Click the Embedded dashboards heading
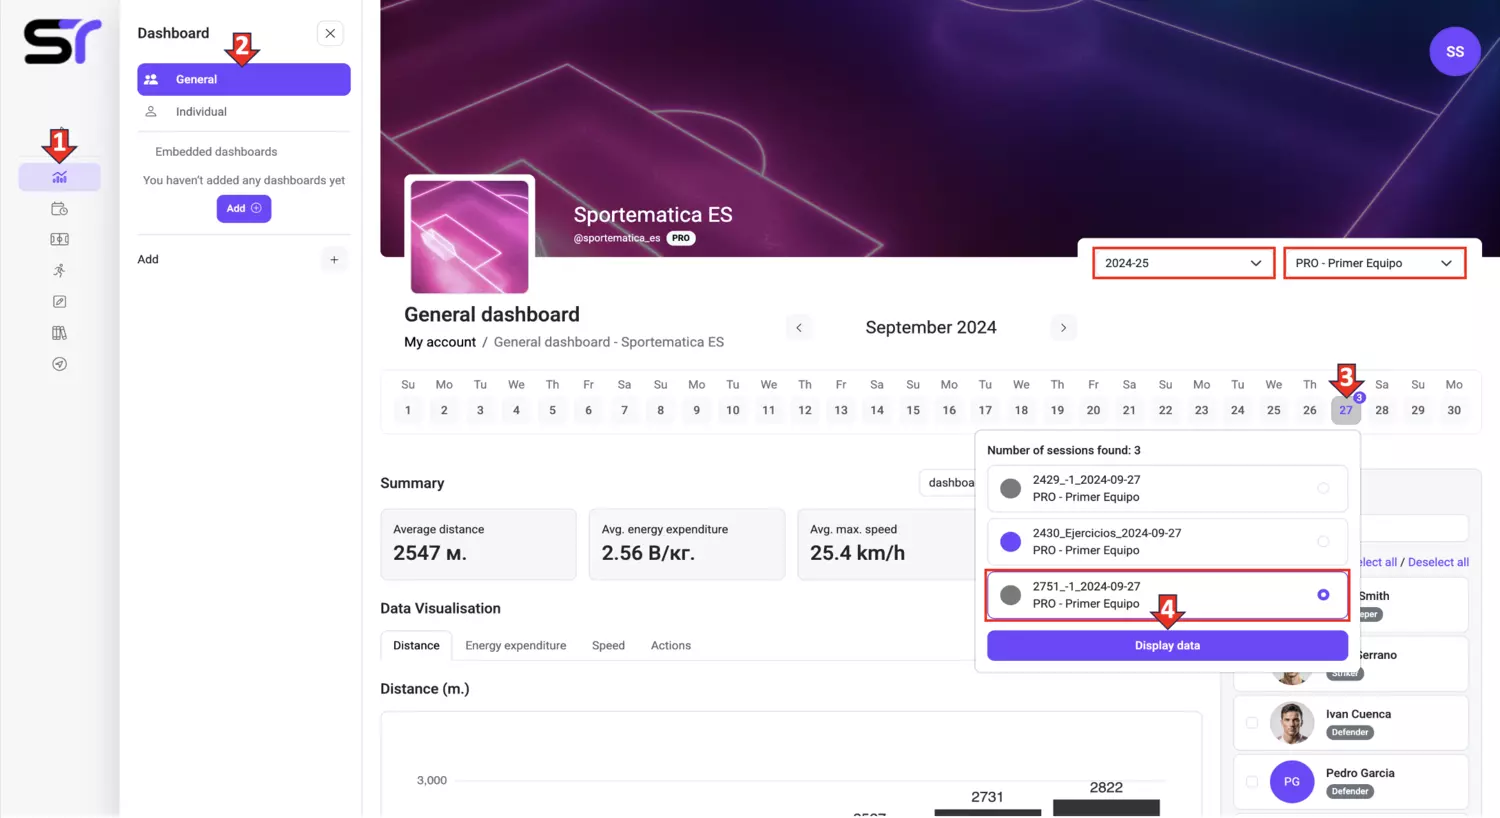The width and height of the screenshot is (1500, 818). 216,152
